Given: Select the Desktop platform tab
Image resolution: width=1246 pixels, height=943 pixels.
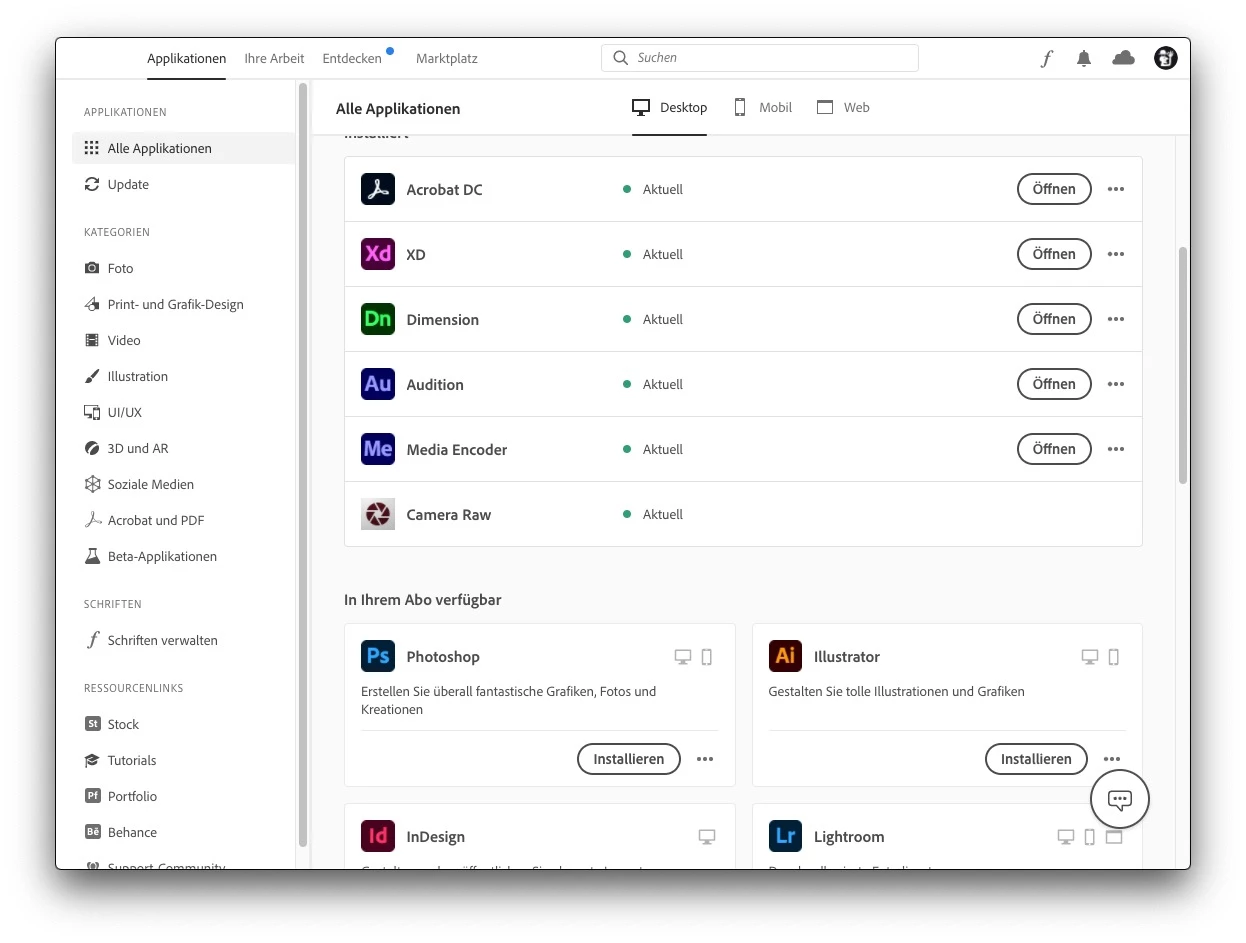Looking at the screenshot, I should point(670,107).
